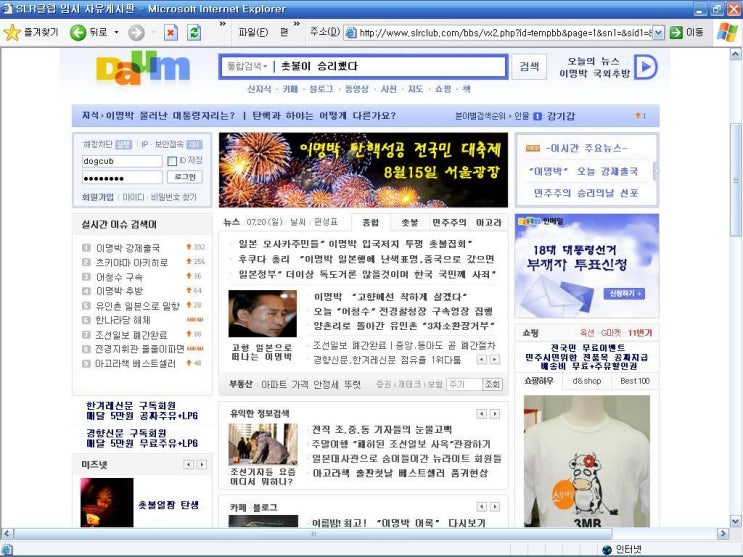Expand menu overflow chevron beside 편
The width and height of the screenshot is (743, 557).
point(297,24)
